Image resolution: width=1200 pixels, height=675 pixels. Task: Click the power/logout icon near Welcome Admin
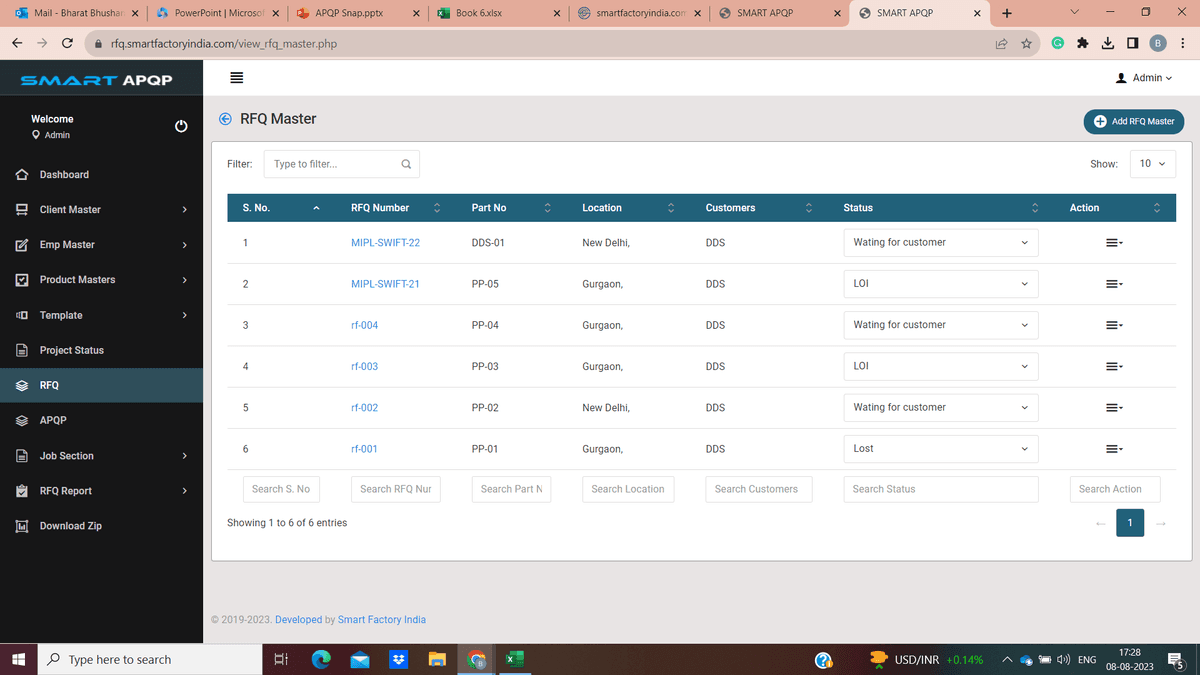coord(181,125)
